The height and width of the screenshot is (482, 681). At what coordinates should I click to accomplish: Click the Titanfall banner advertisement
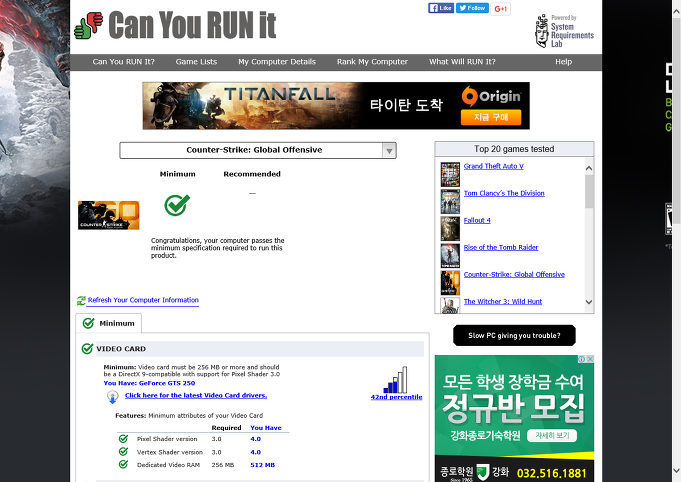click(336, 106)
